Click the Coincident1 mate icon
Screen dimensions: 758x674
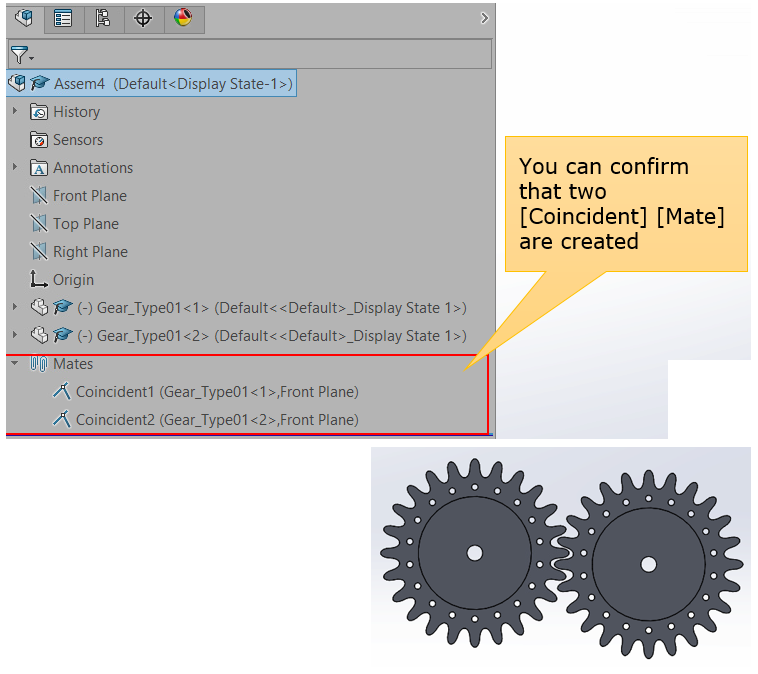coord(61,391)
